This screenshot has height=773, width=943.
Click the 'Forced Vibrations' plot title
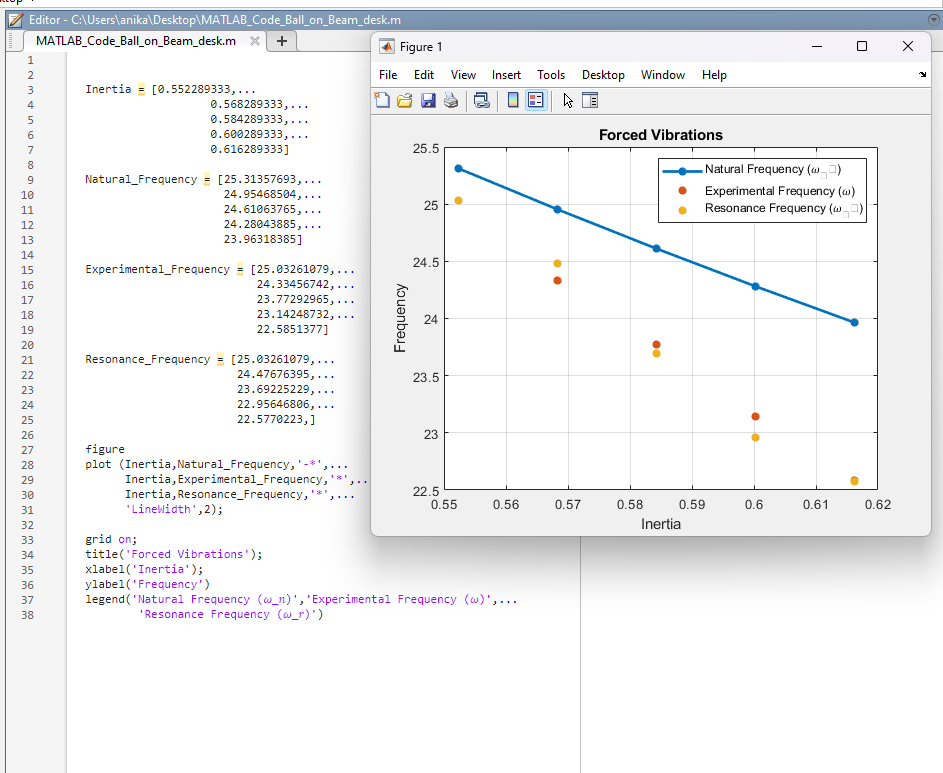tap(660, 135)
